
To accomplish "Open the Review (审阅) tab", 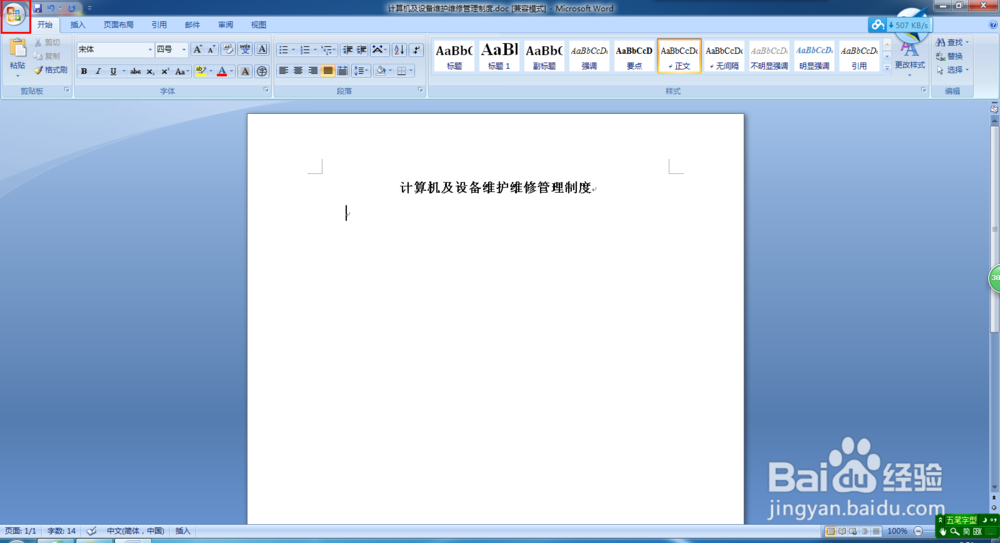I will (225, 25).
